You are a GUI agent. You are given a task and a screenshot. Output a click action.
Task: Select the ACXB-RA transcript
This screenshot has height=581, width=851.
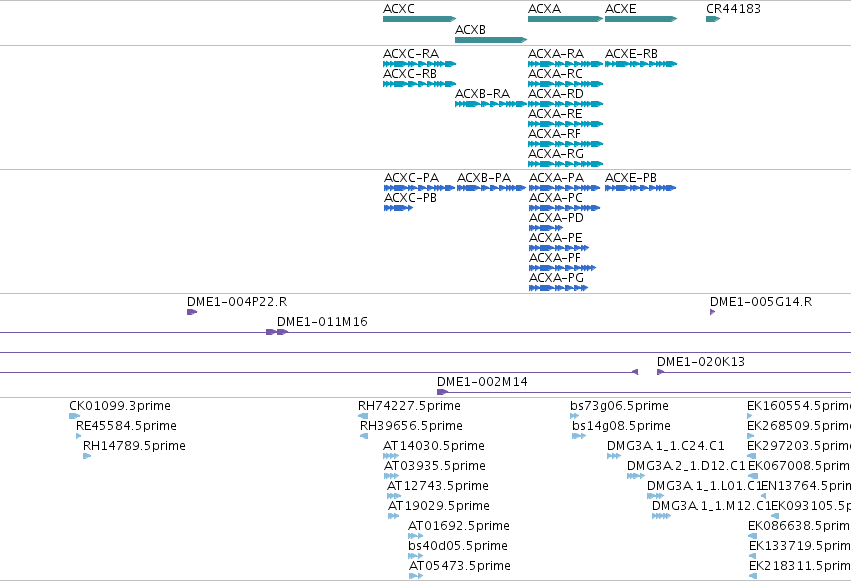[491, 104]
